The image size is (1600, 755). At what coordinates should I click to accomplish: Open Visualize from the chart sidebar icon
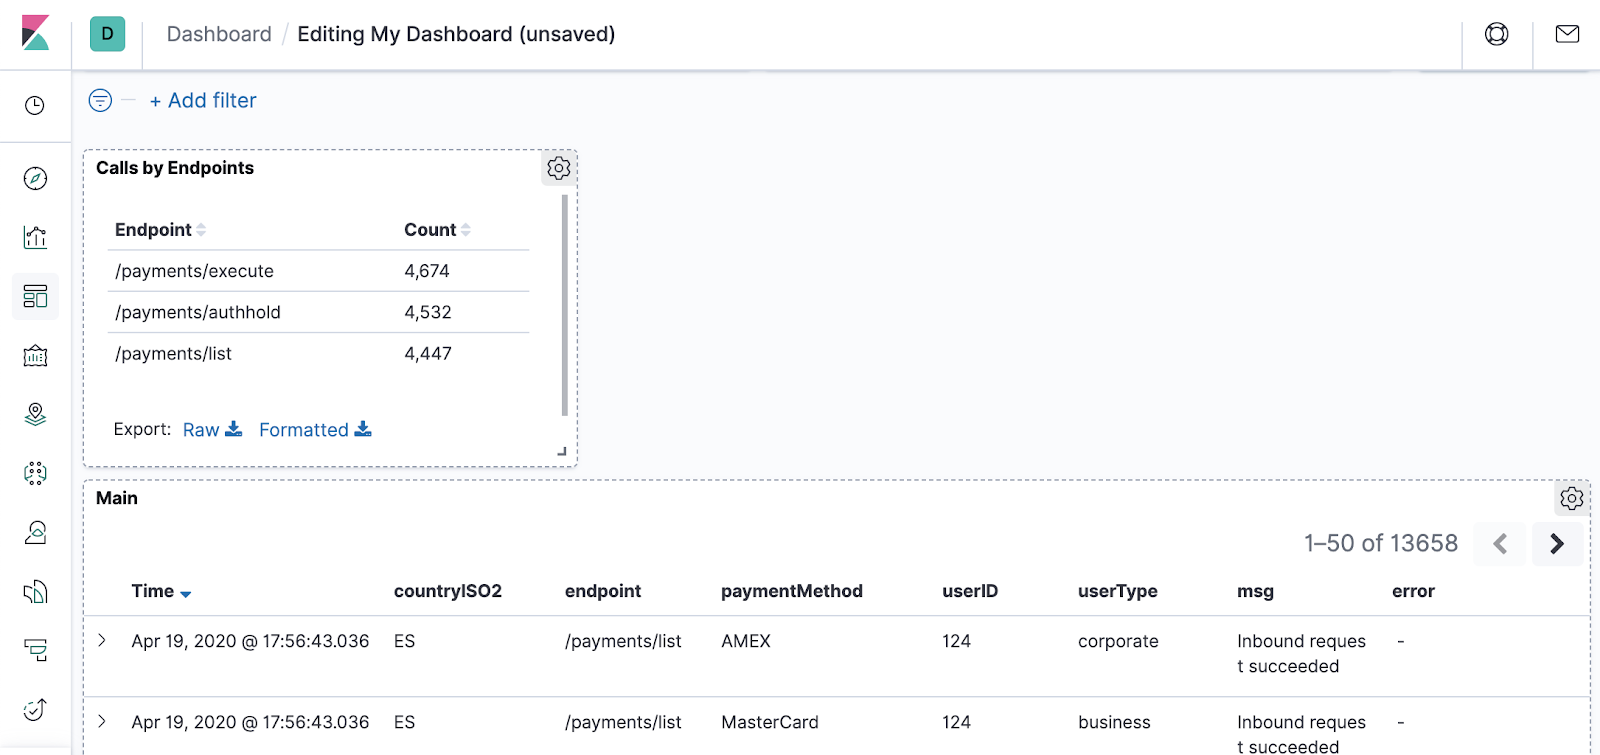click(x=35, y=237)
